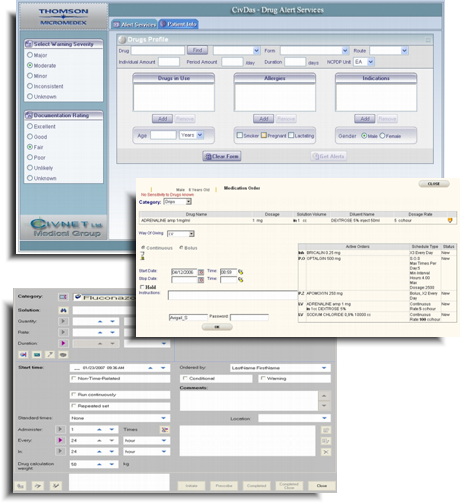Screen dimensions: 460x503
Task: Click the Find button next to Drug
Action: (x=197, y=50)
